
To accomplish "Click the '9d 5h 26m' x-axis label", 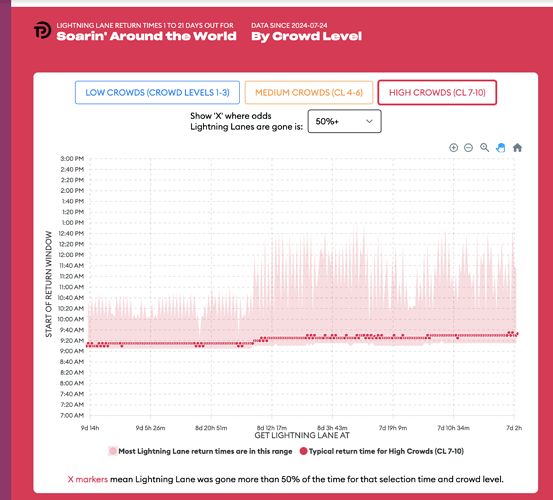I will (x=151, y=428).
